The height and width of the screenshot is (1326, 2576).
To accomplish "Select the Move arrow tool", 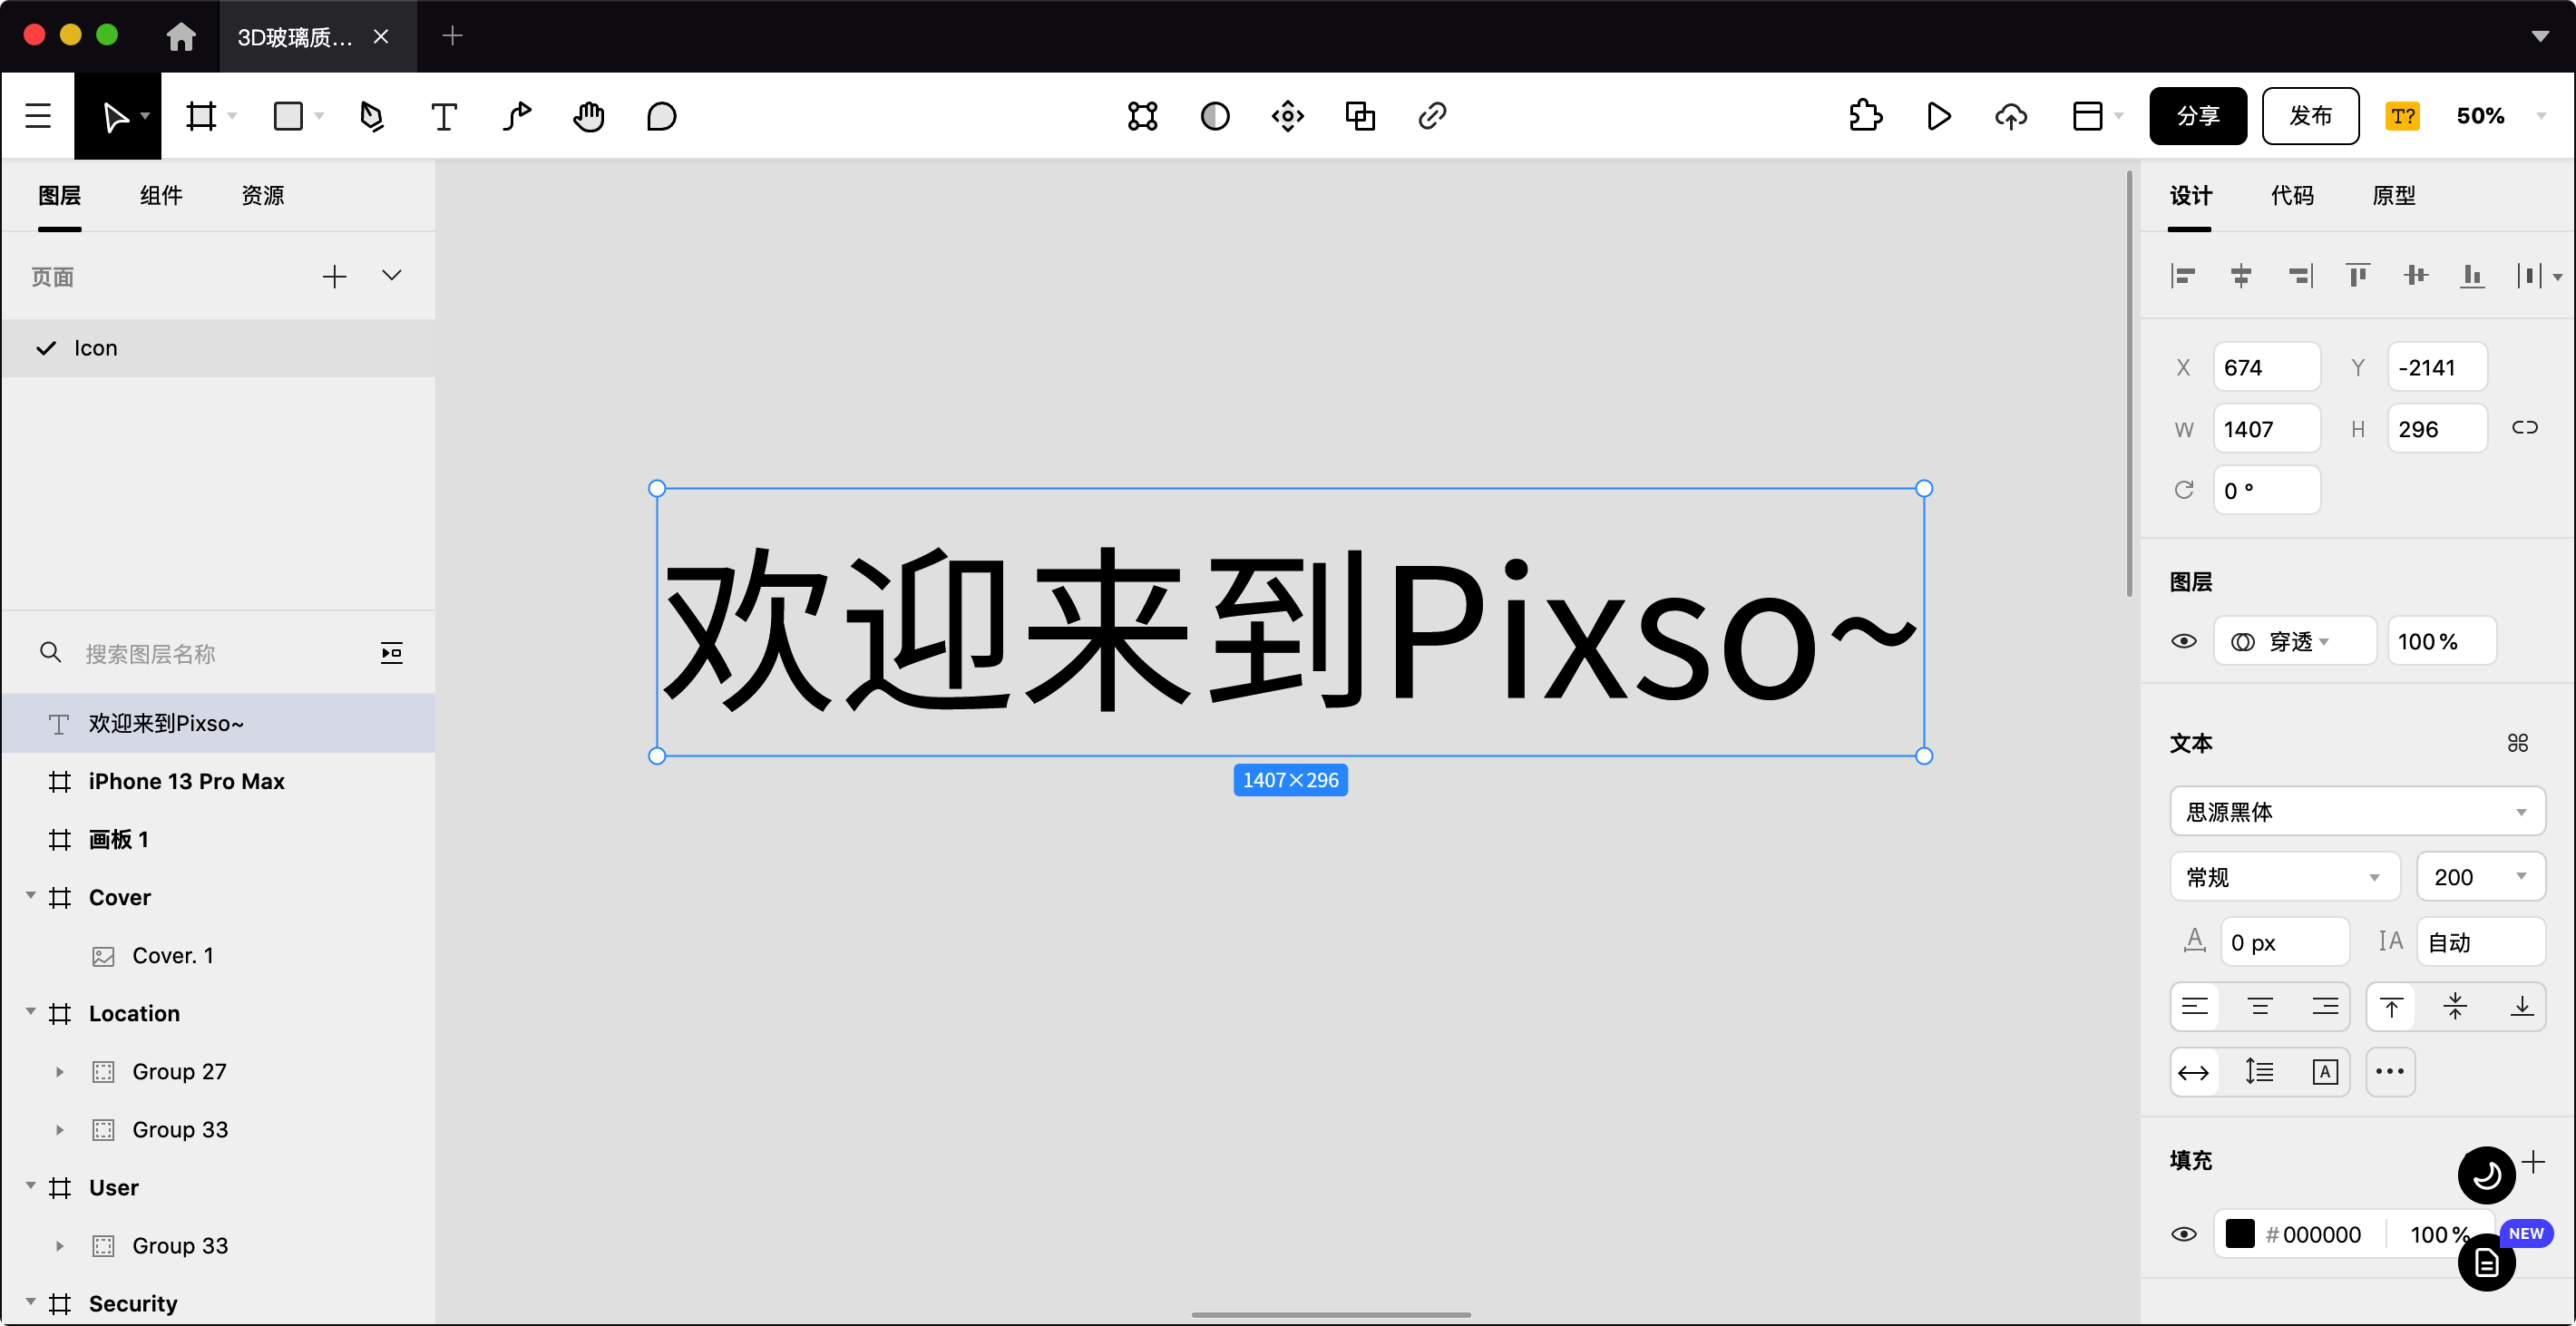I will 116,116.
